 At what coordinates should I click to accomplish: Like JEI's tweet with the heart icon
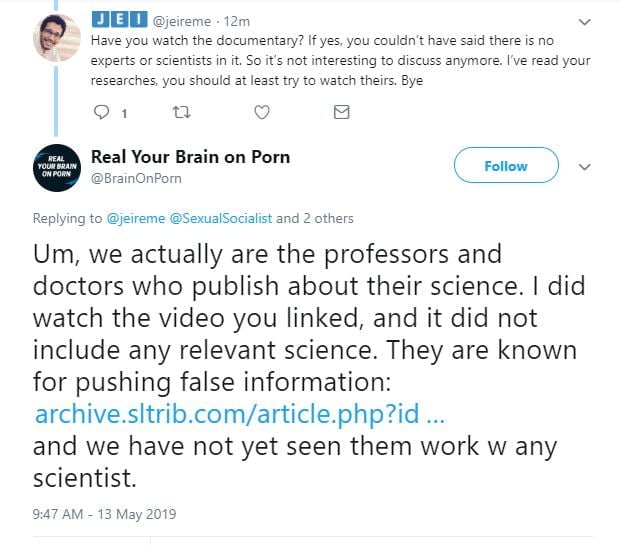tap(261, 113)
